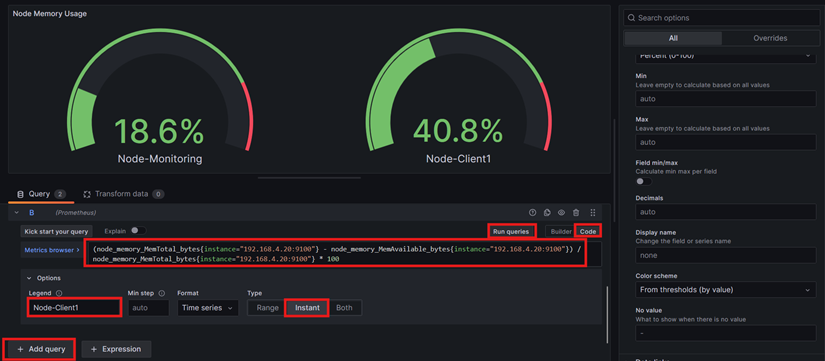The height and width of the screenshot is (361, 825).
Task: Collapse the Options section
Action: [x=29, y=278]
